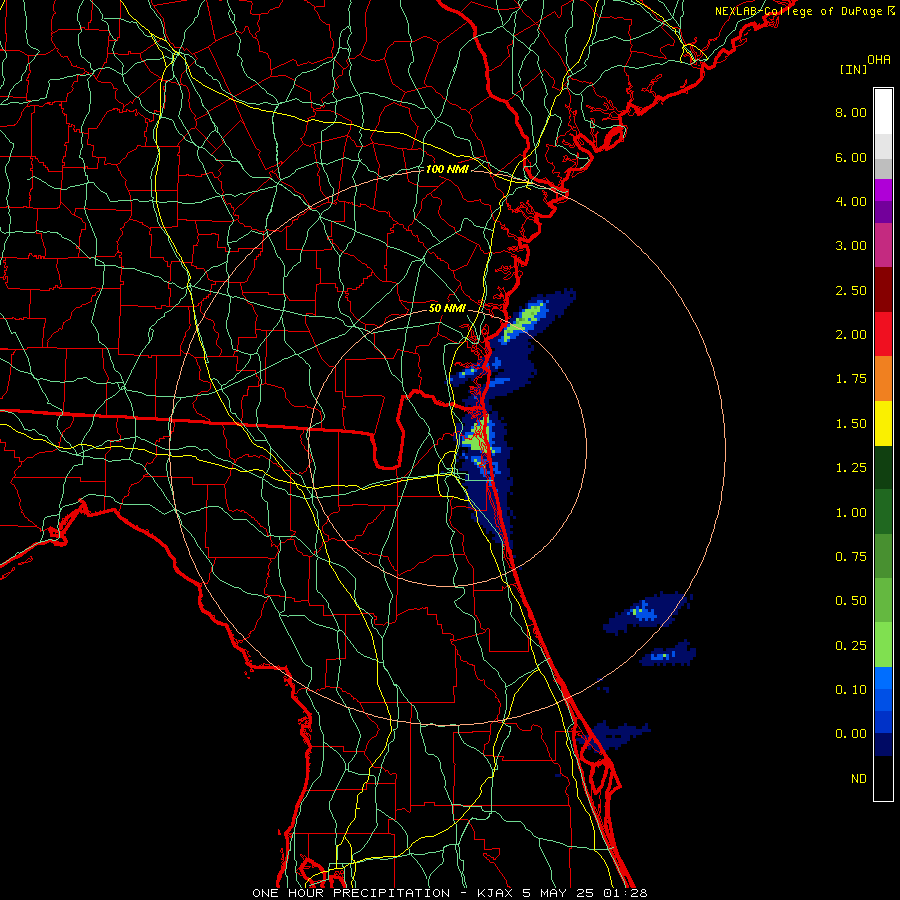Viewport: 900px width, 900px height.
Task: Click the ONE HOUR PRECIPITATION KJAX title text
Action: (450, 893)
